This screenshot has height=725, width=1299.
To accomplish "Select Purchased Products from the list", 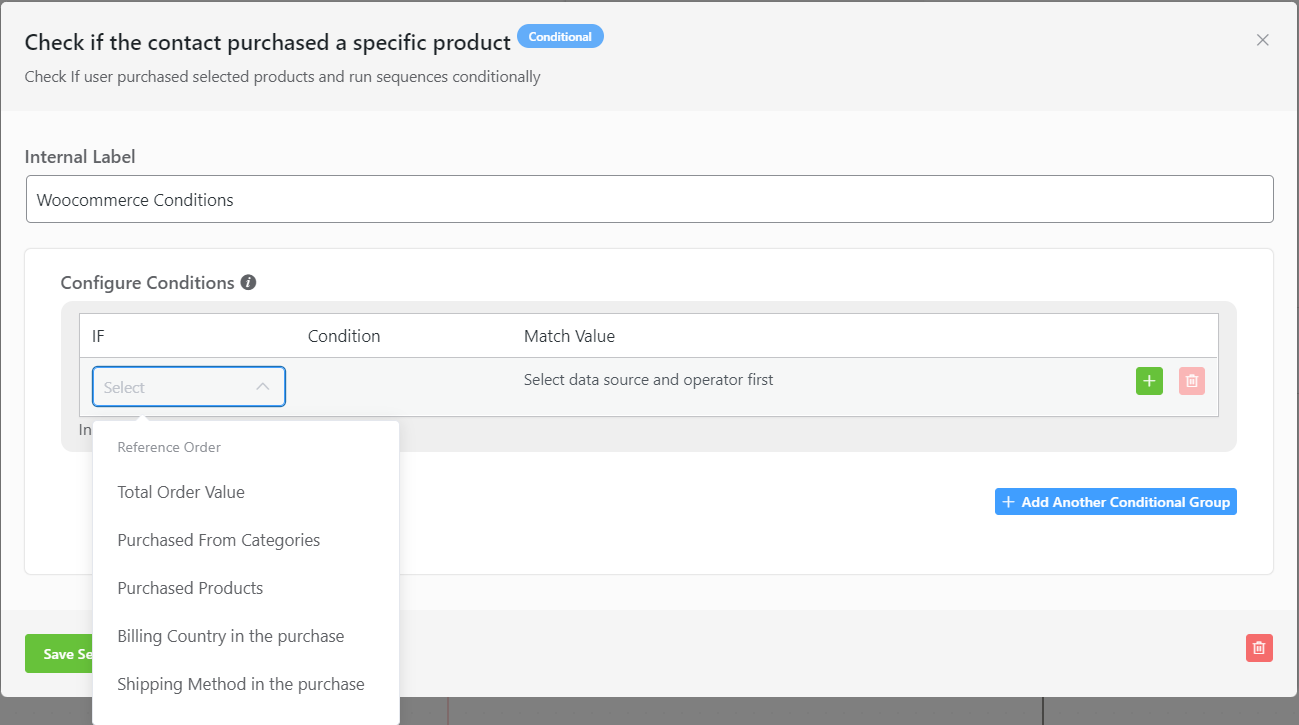I will [190, 588].
